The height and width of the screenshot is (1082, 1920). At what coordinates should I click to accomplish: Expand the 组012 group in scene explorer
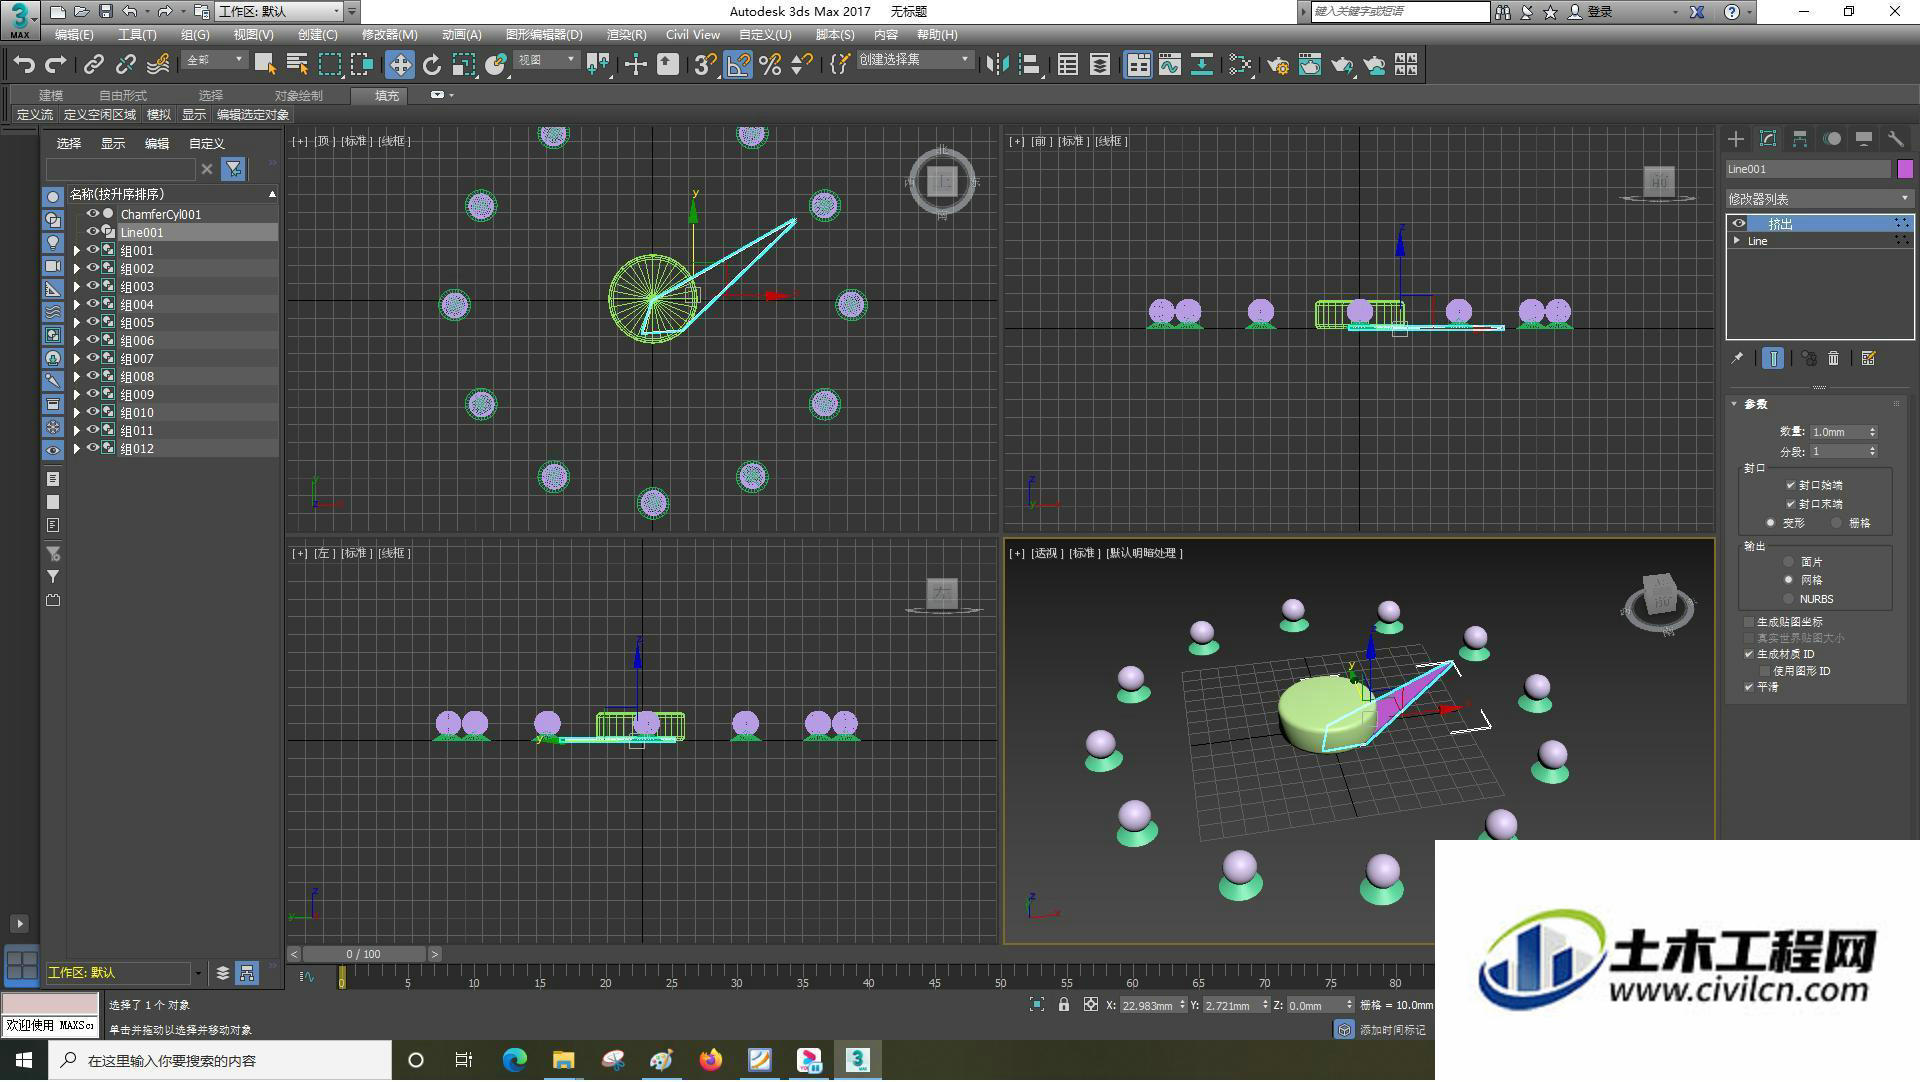pyautogui.click(x=77, y=448)
